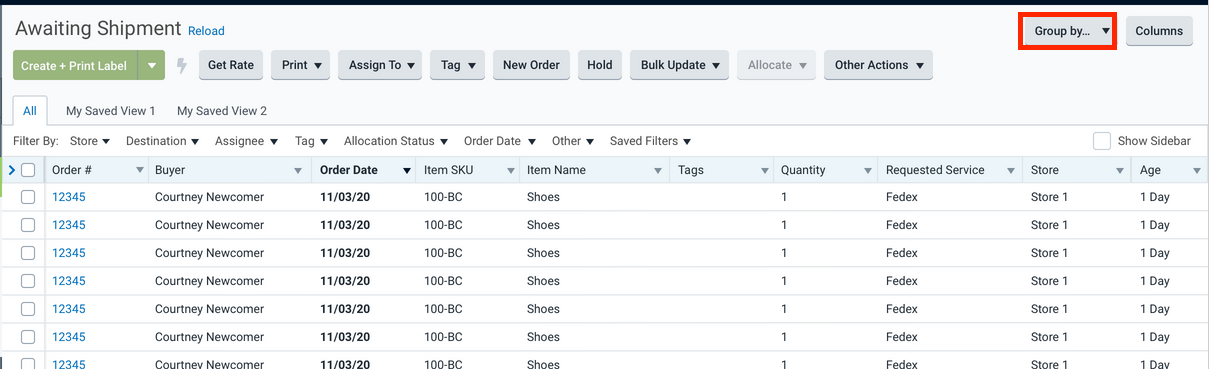Image resolution: width=1209 pixels, height=369 pixels.
Task: Open the Assign To dropdown
Action: tap(380, 65)
